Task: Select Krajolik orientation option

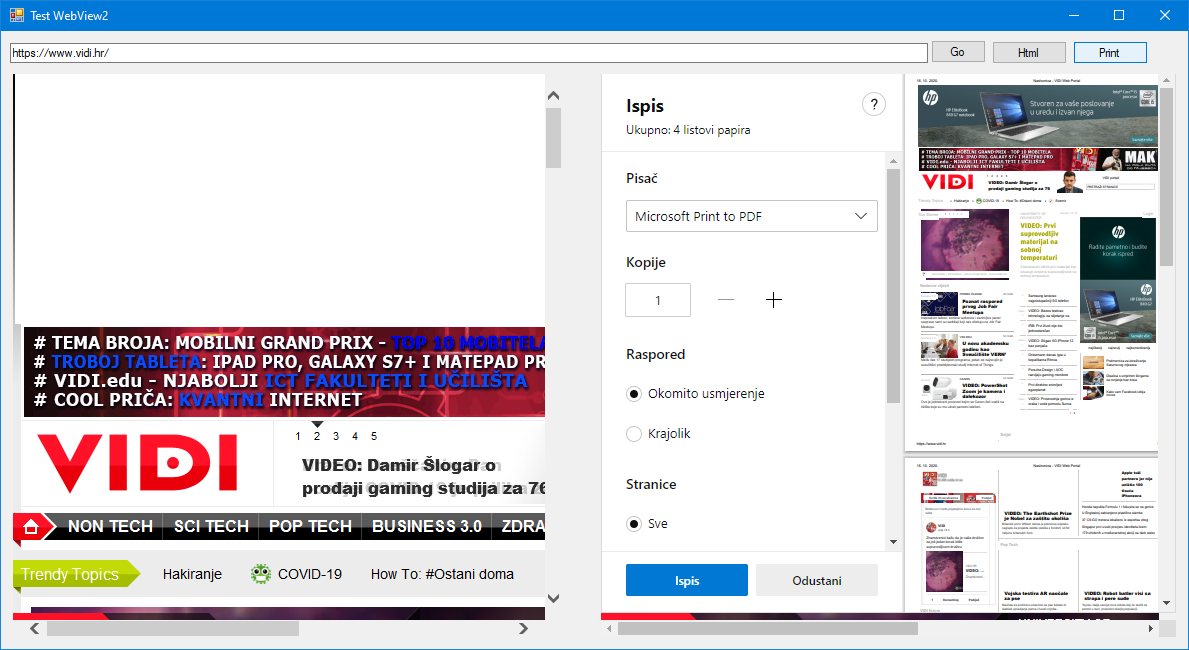Action: (x=634, y=434)
